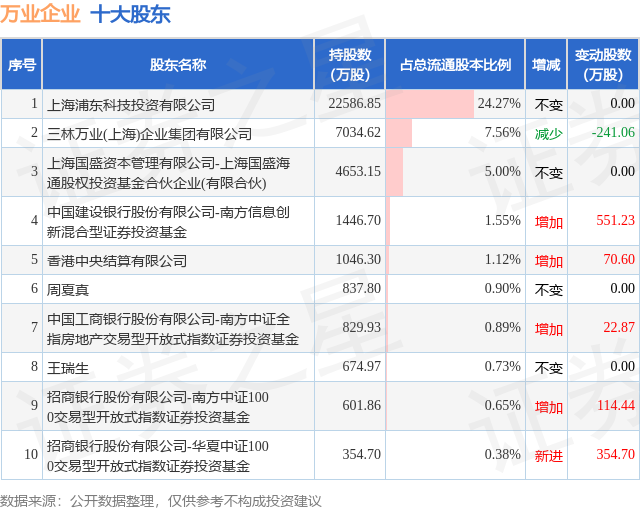
Task: Click the holding value 601.86
Action: coord(361,406)
